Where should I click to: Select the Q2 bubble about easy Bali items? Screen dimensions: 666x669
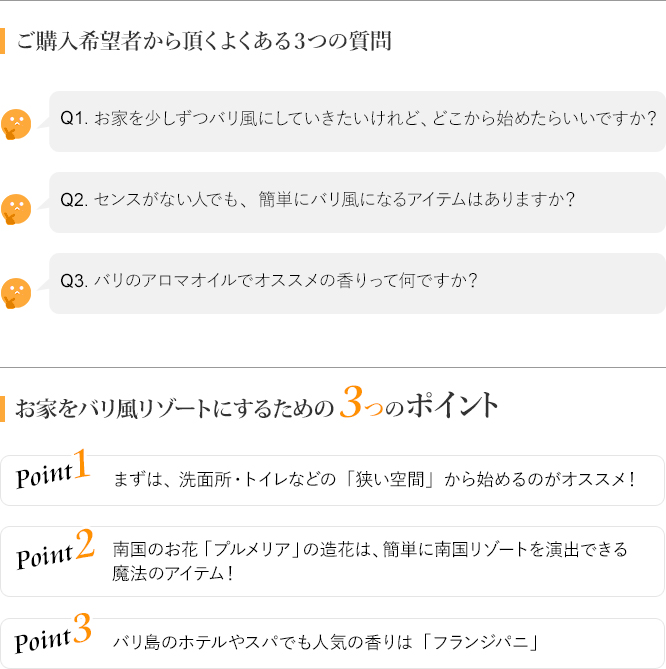pos(357,203)
